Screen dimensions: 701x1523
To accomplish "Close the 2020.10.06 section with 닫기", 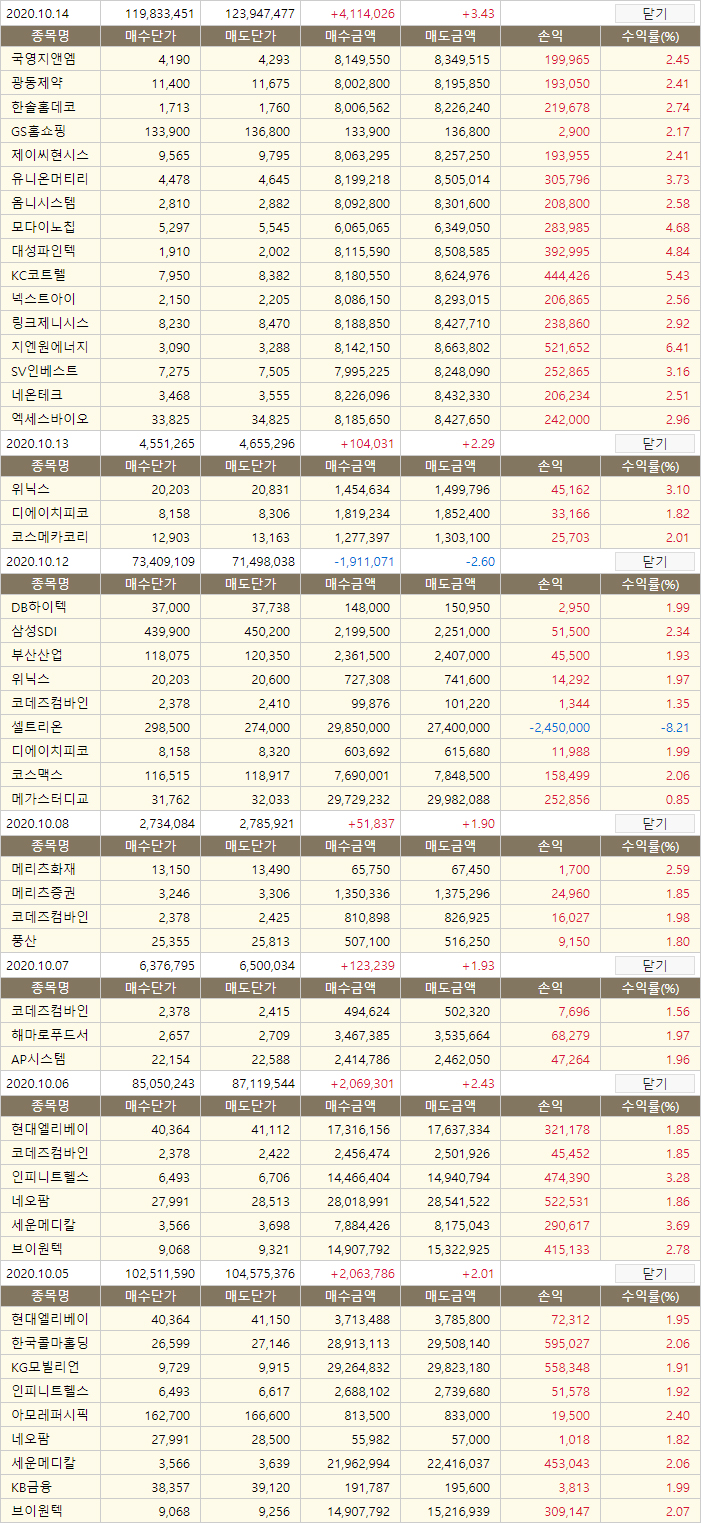I will click(x=654, y=1083).
